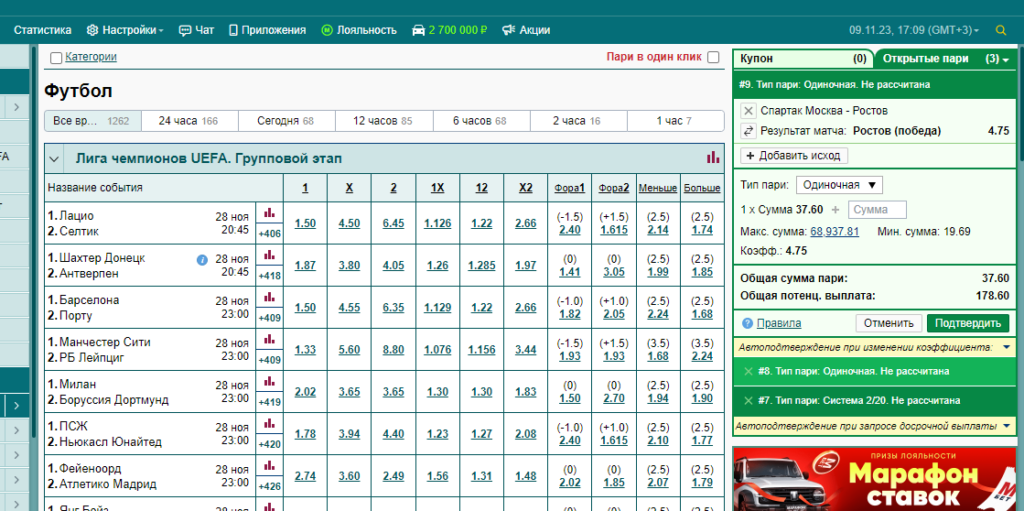Select the Сегодня time filter

[x=287, y=121]
